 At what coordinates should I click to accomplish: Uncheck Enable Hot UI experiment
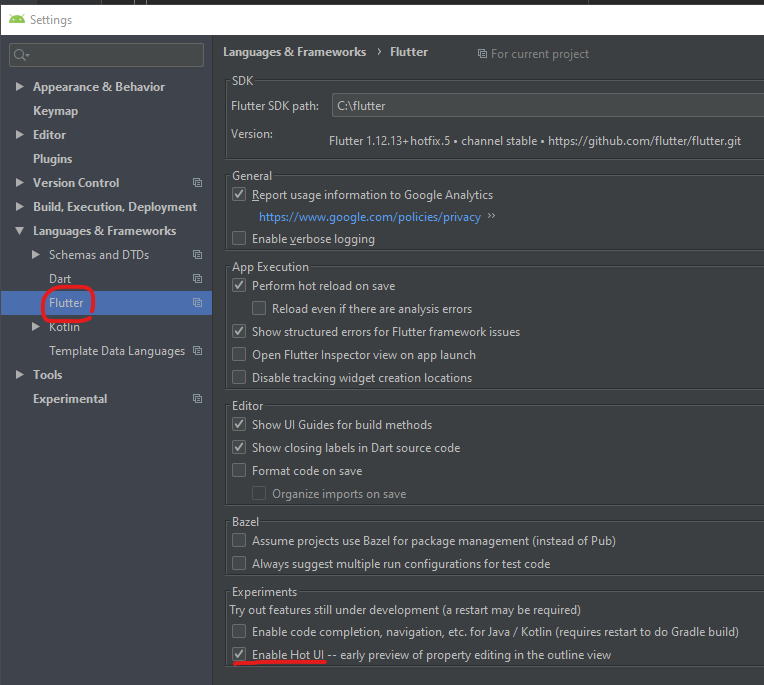coord(239,654)
